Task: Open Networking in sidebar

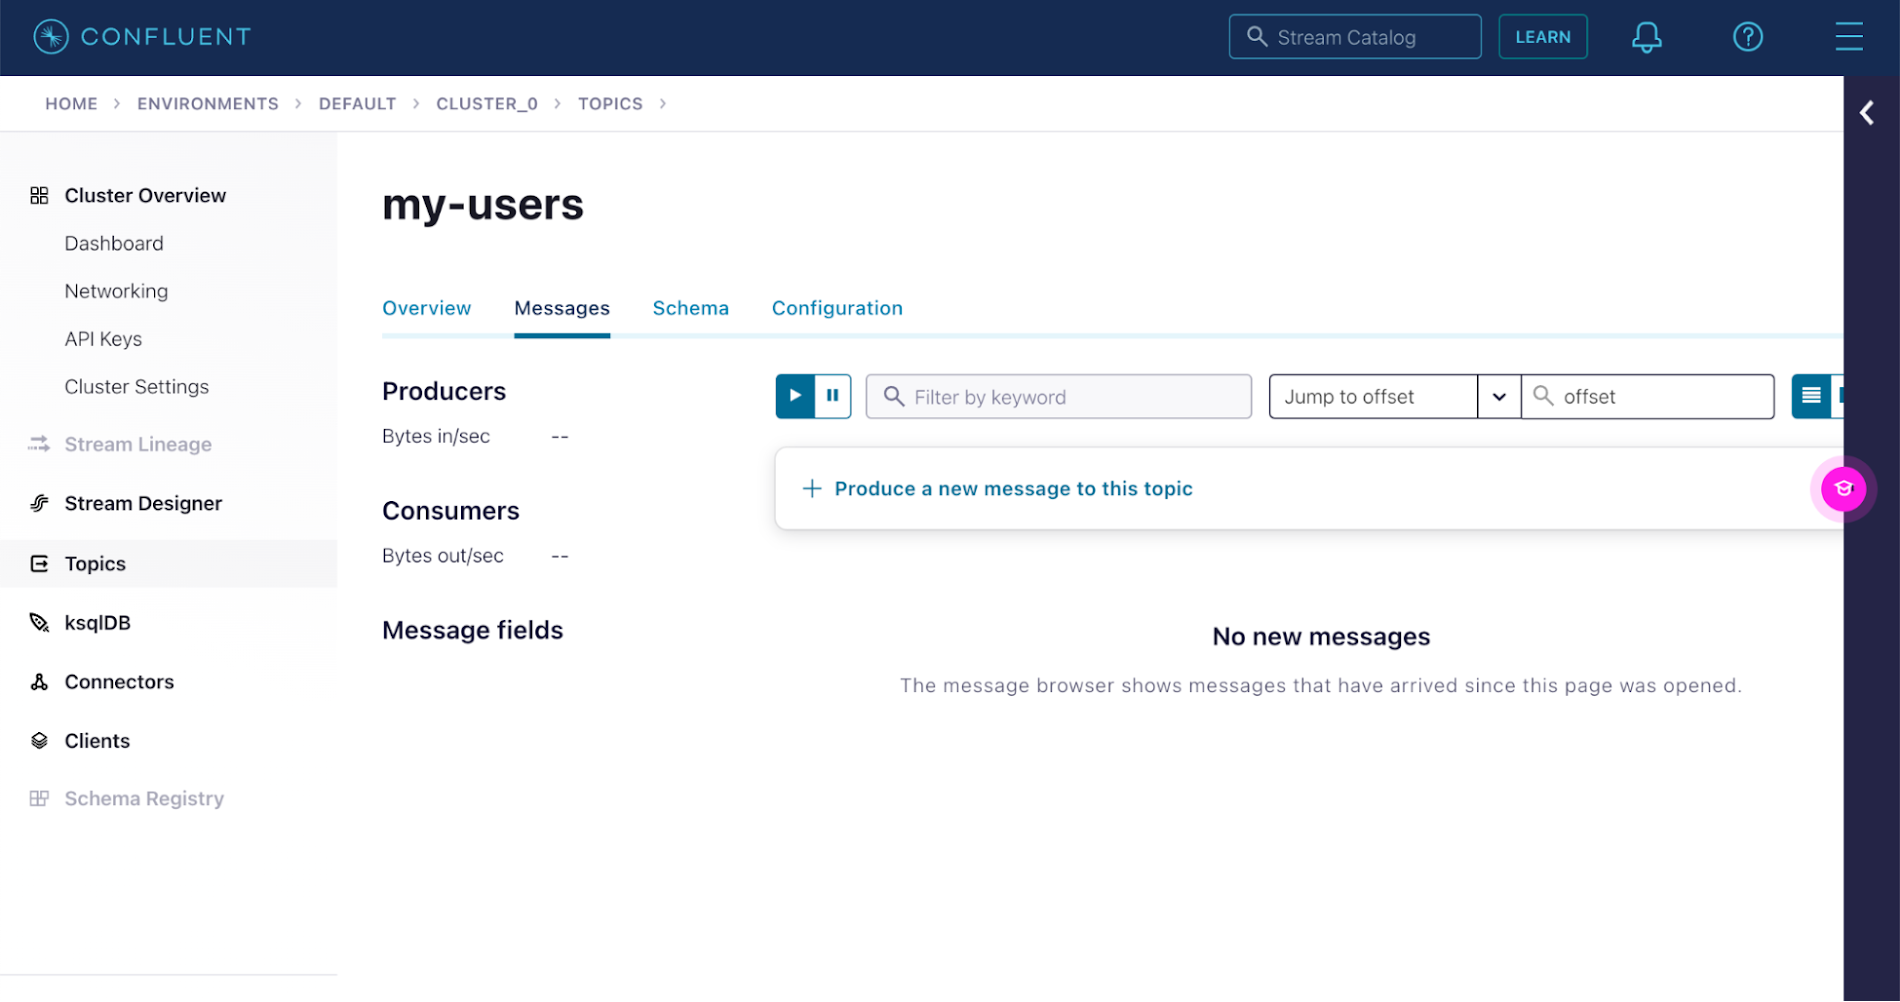Action: (x=116, y=291)
